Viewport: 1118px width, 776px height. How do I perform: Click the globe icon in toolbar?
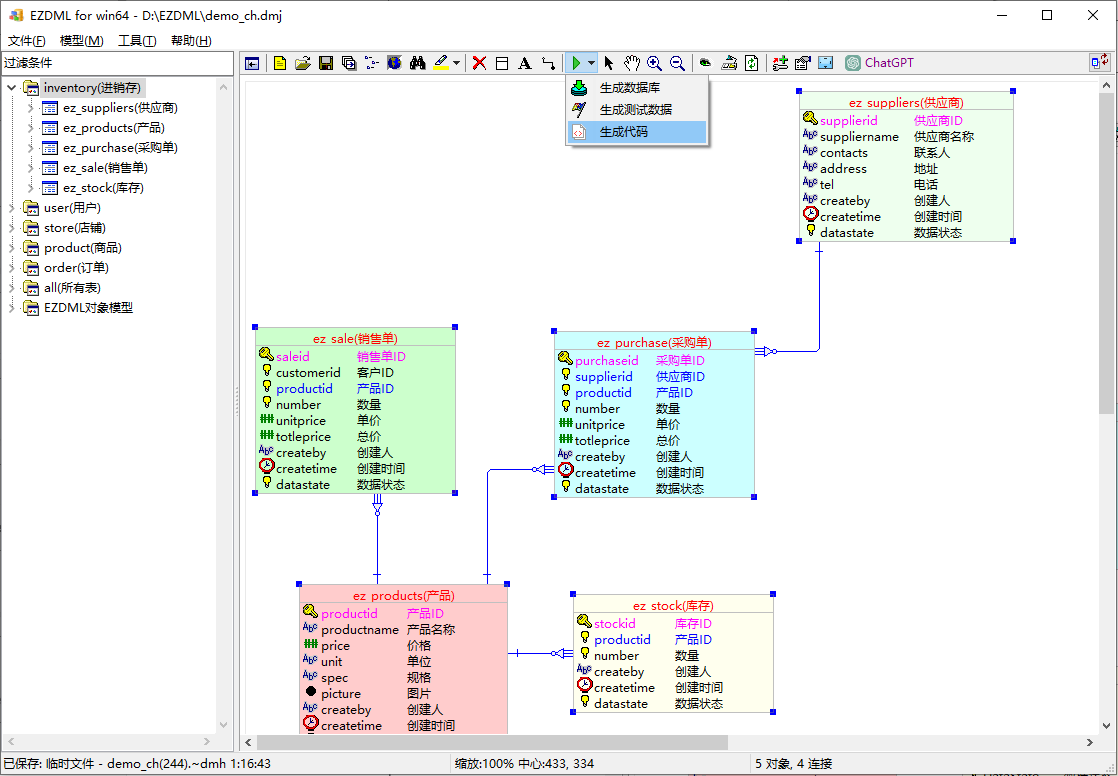394,63
